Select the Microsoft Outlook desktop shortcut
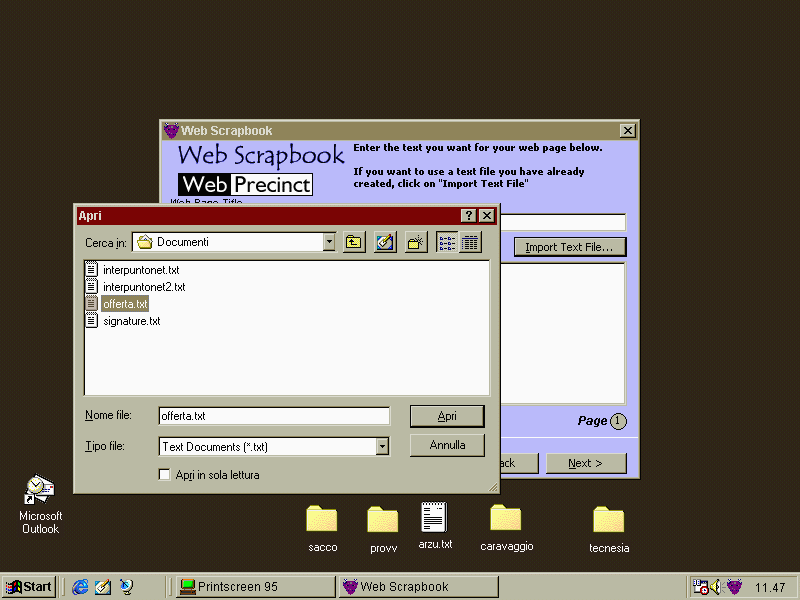This screenshot has width=800, height=600. (40, 505)
